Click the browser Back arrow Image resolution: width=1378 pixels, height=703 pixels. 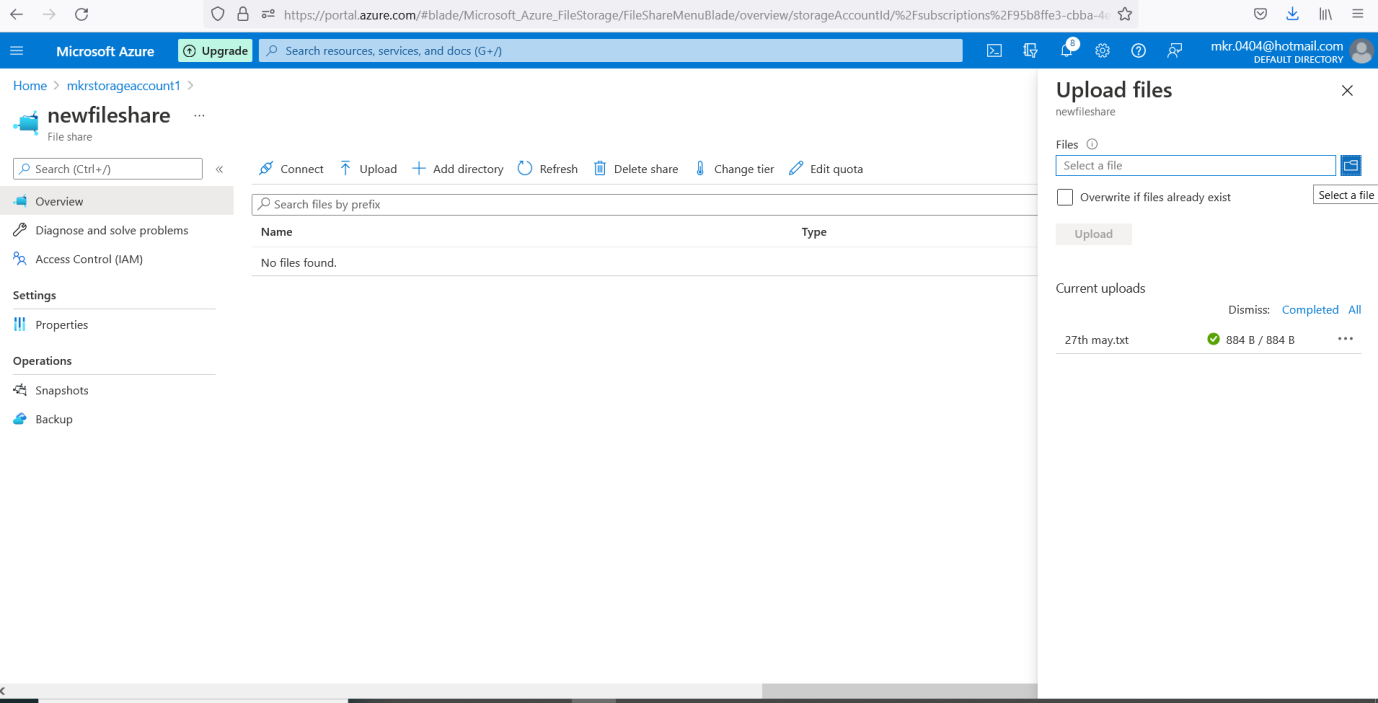[x=17, y=14]
